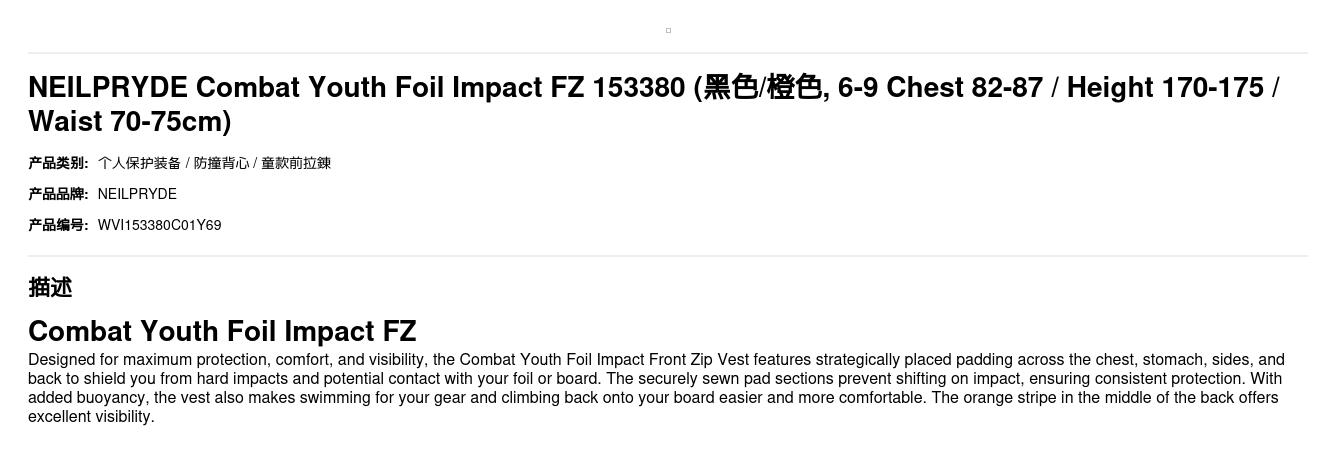Screen dimensions: 1328x456
Task: Click "Height 170-175" text in title
Action: pyautogui.click(x=1165, y=88)
